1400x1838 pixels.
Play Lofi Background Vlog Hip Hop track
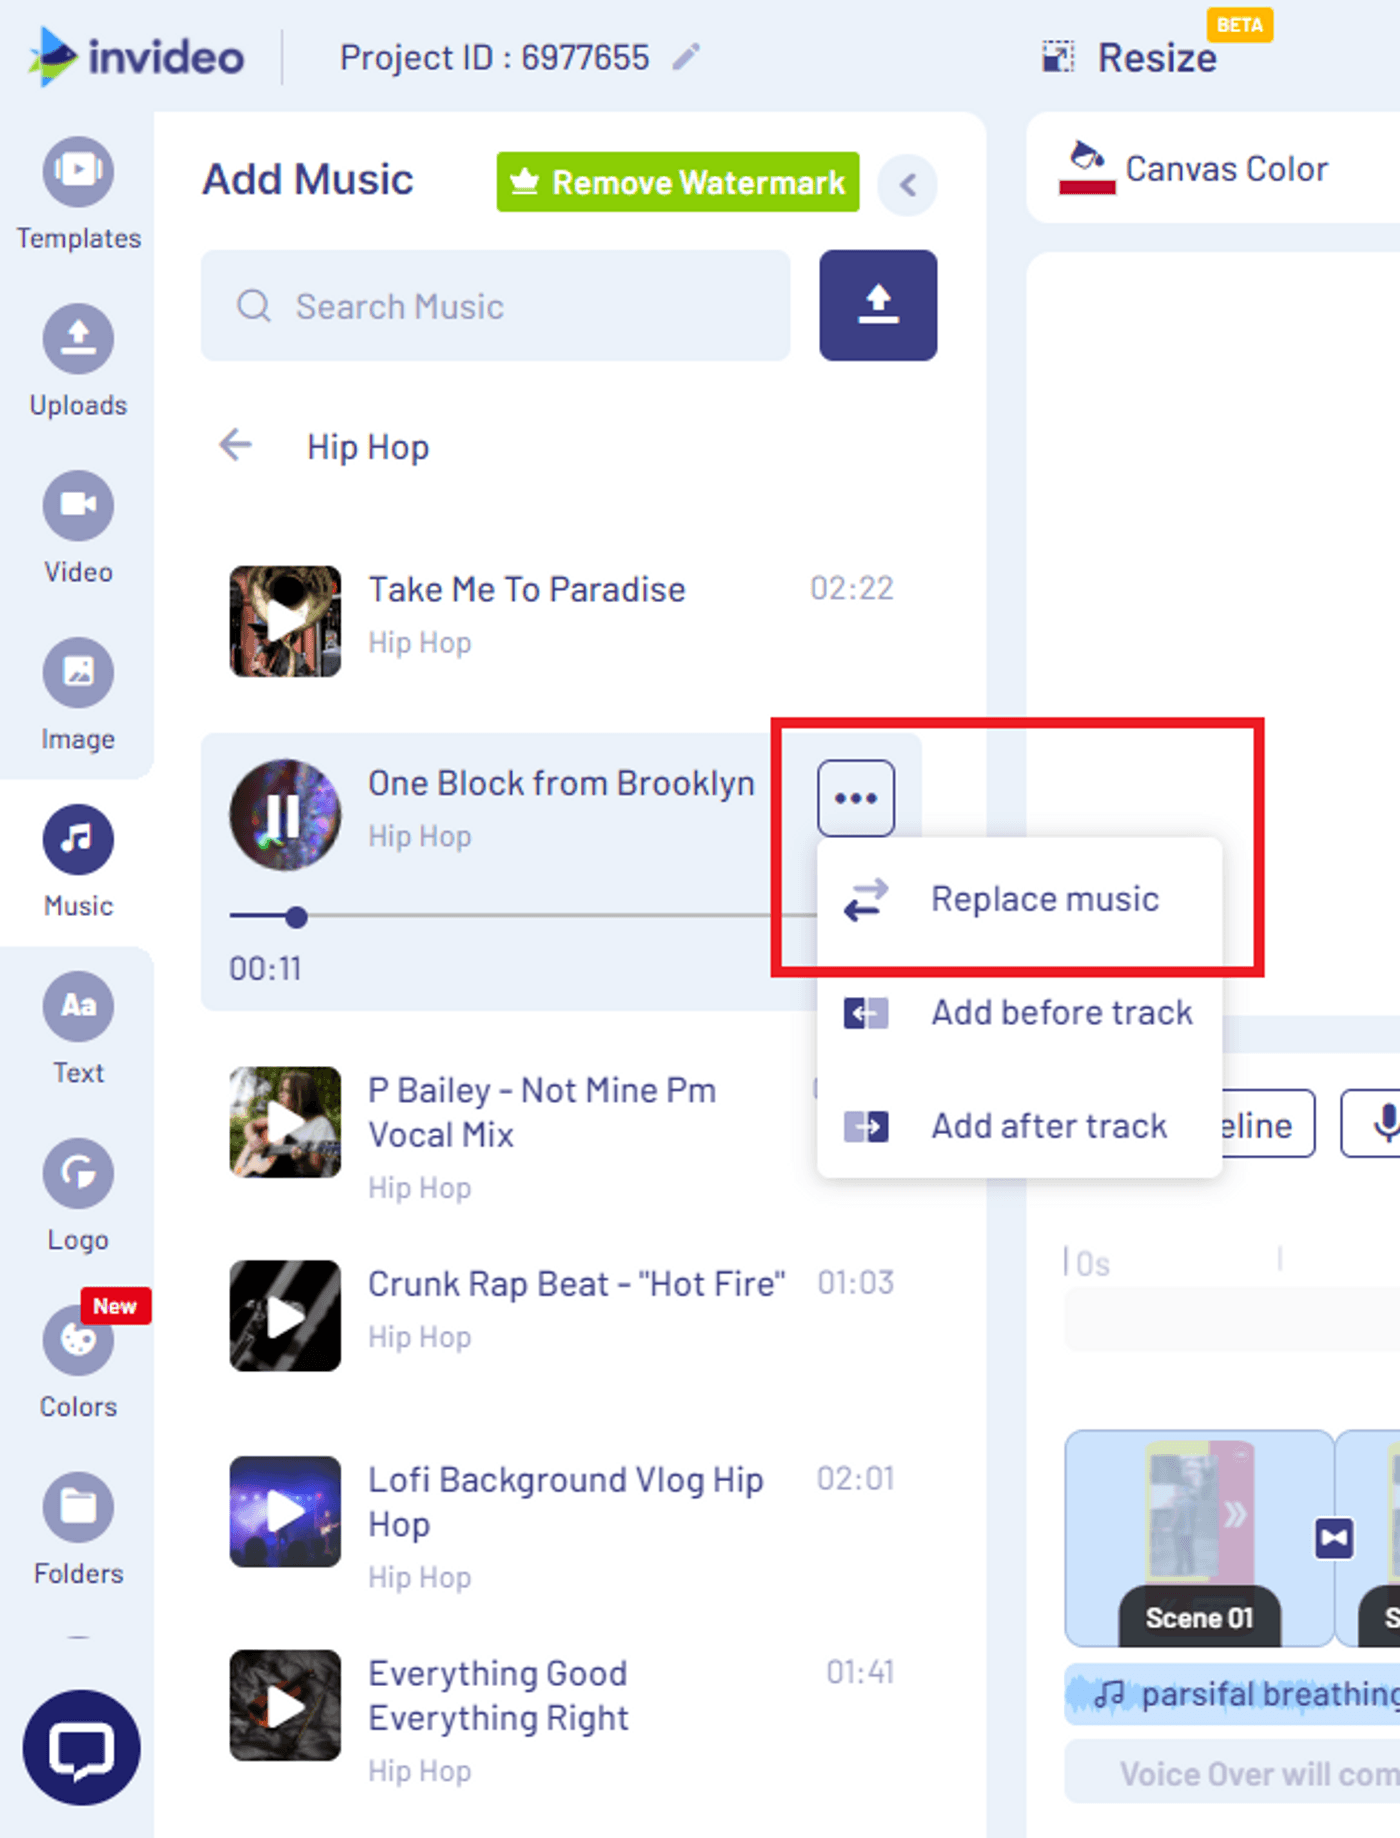pyautogui.click(x=285, y=1511)
